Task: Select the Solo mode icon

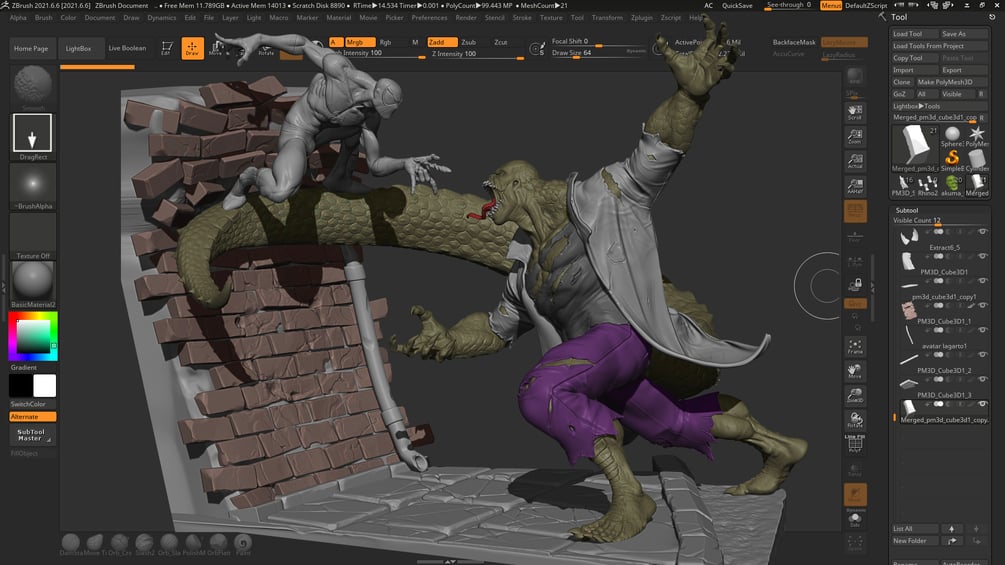Action: click(855, 520)
